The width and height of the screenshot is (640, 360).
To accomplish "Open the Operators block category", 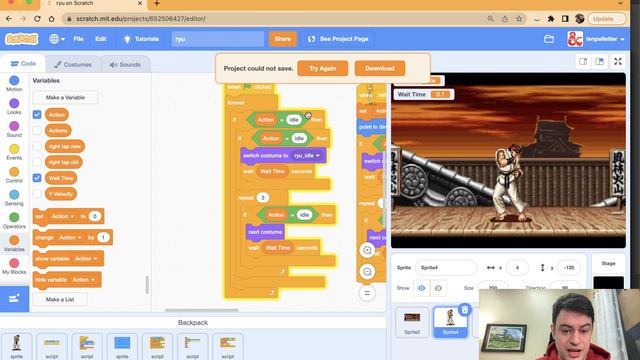I will tap(14, 220).
